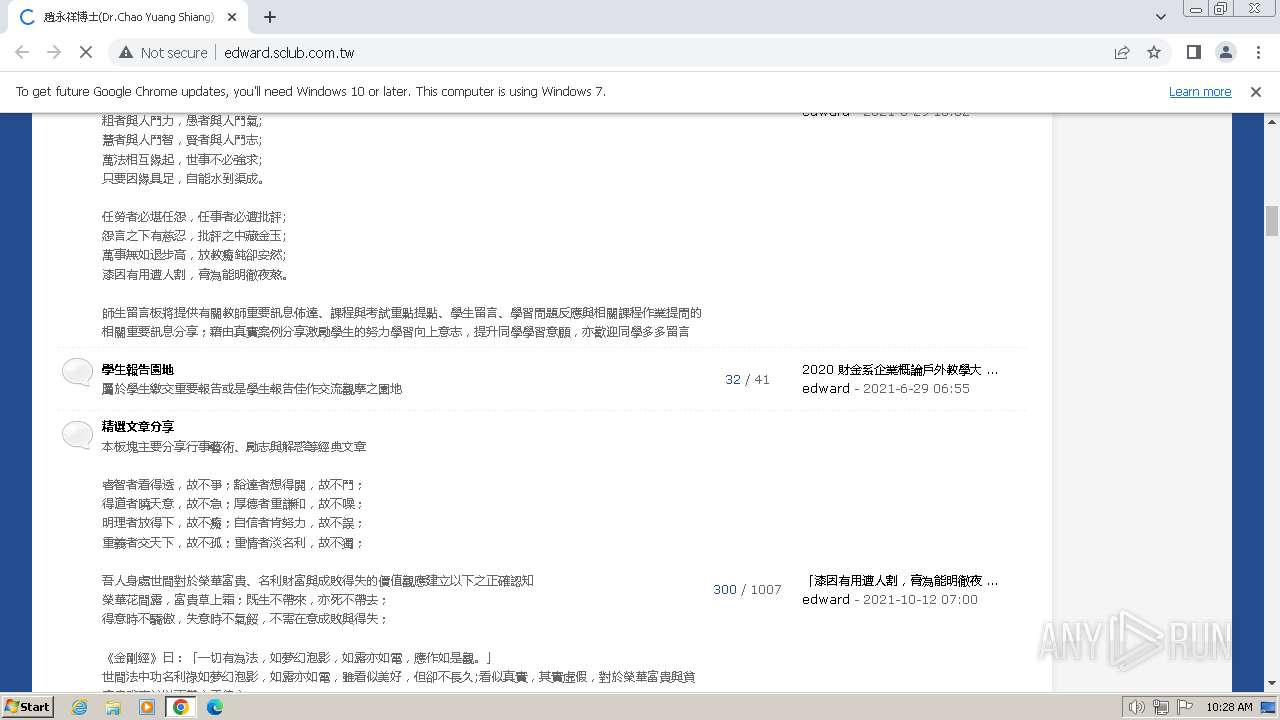The height and width of the screenshot is (720, 1280).
Task: Open the Windows Start menu
Action: pos(27,706)
